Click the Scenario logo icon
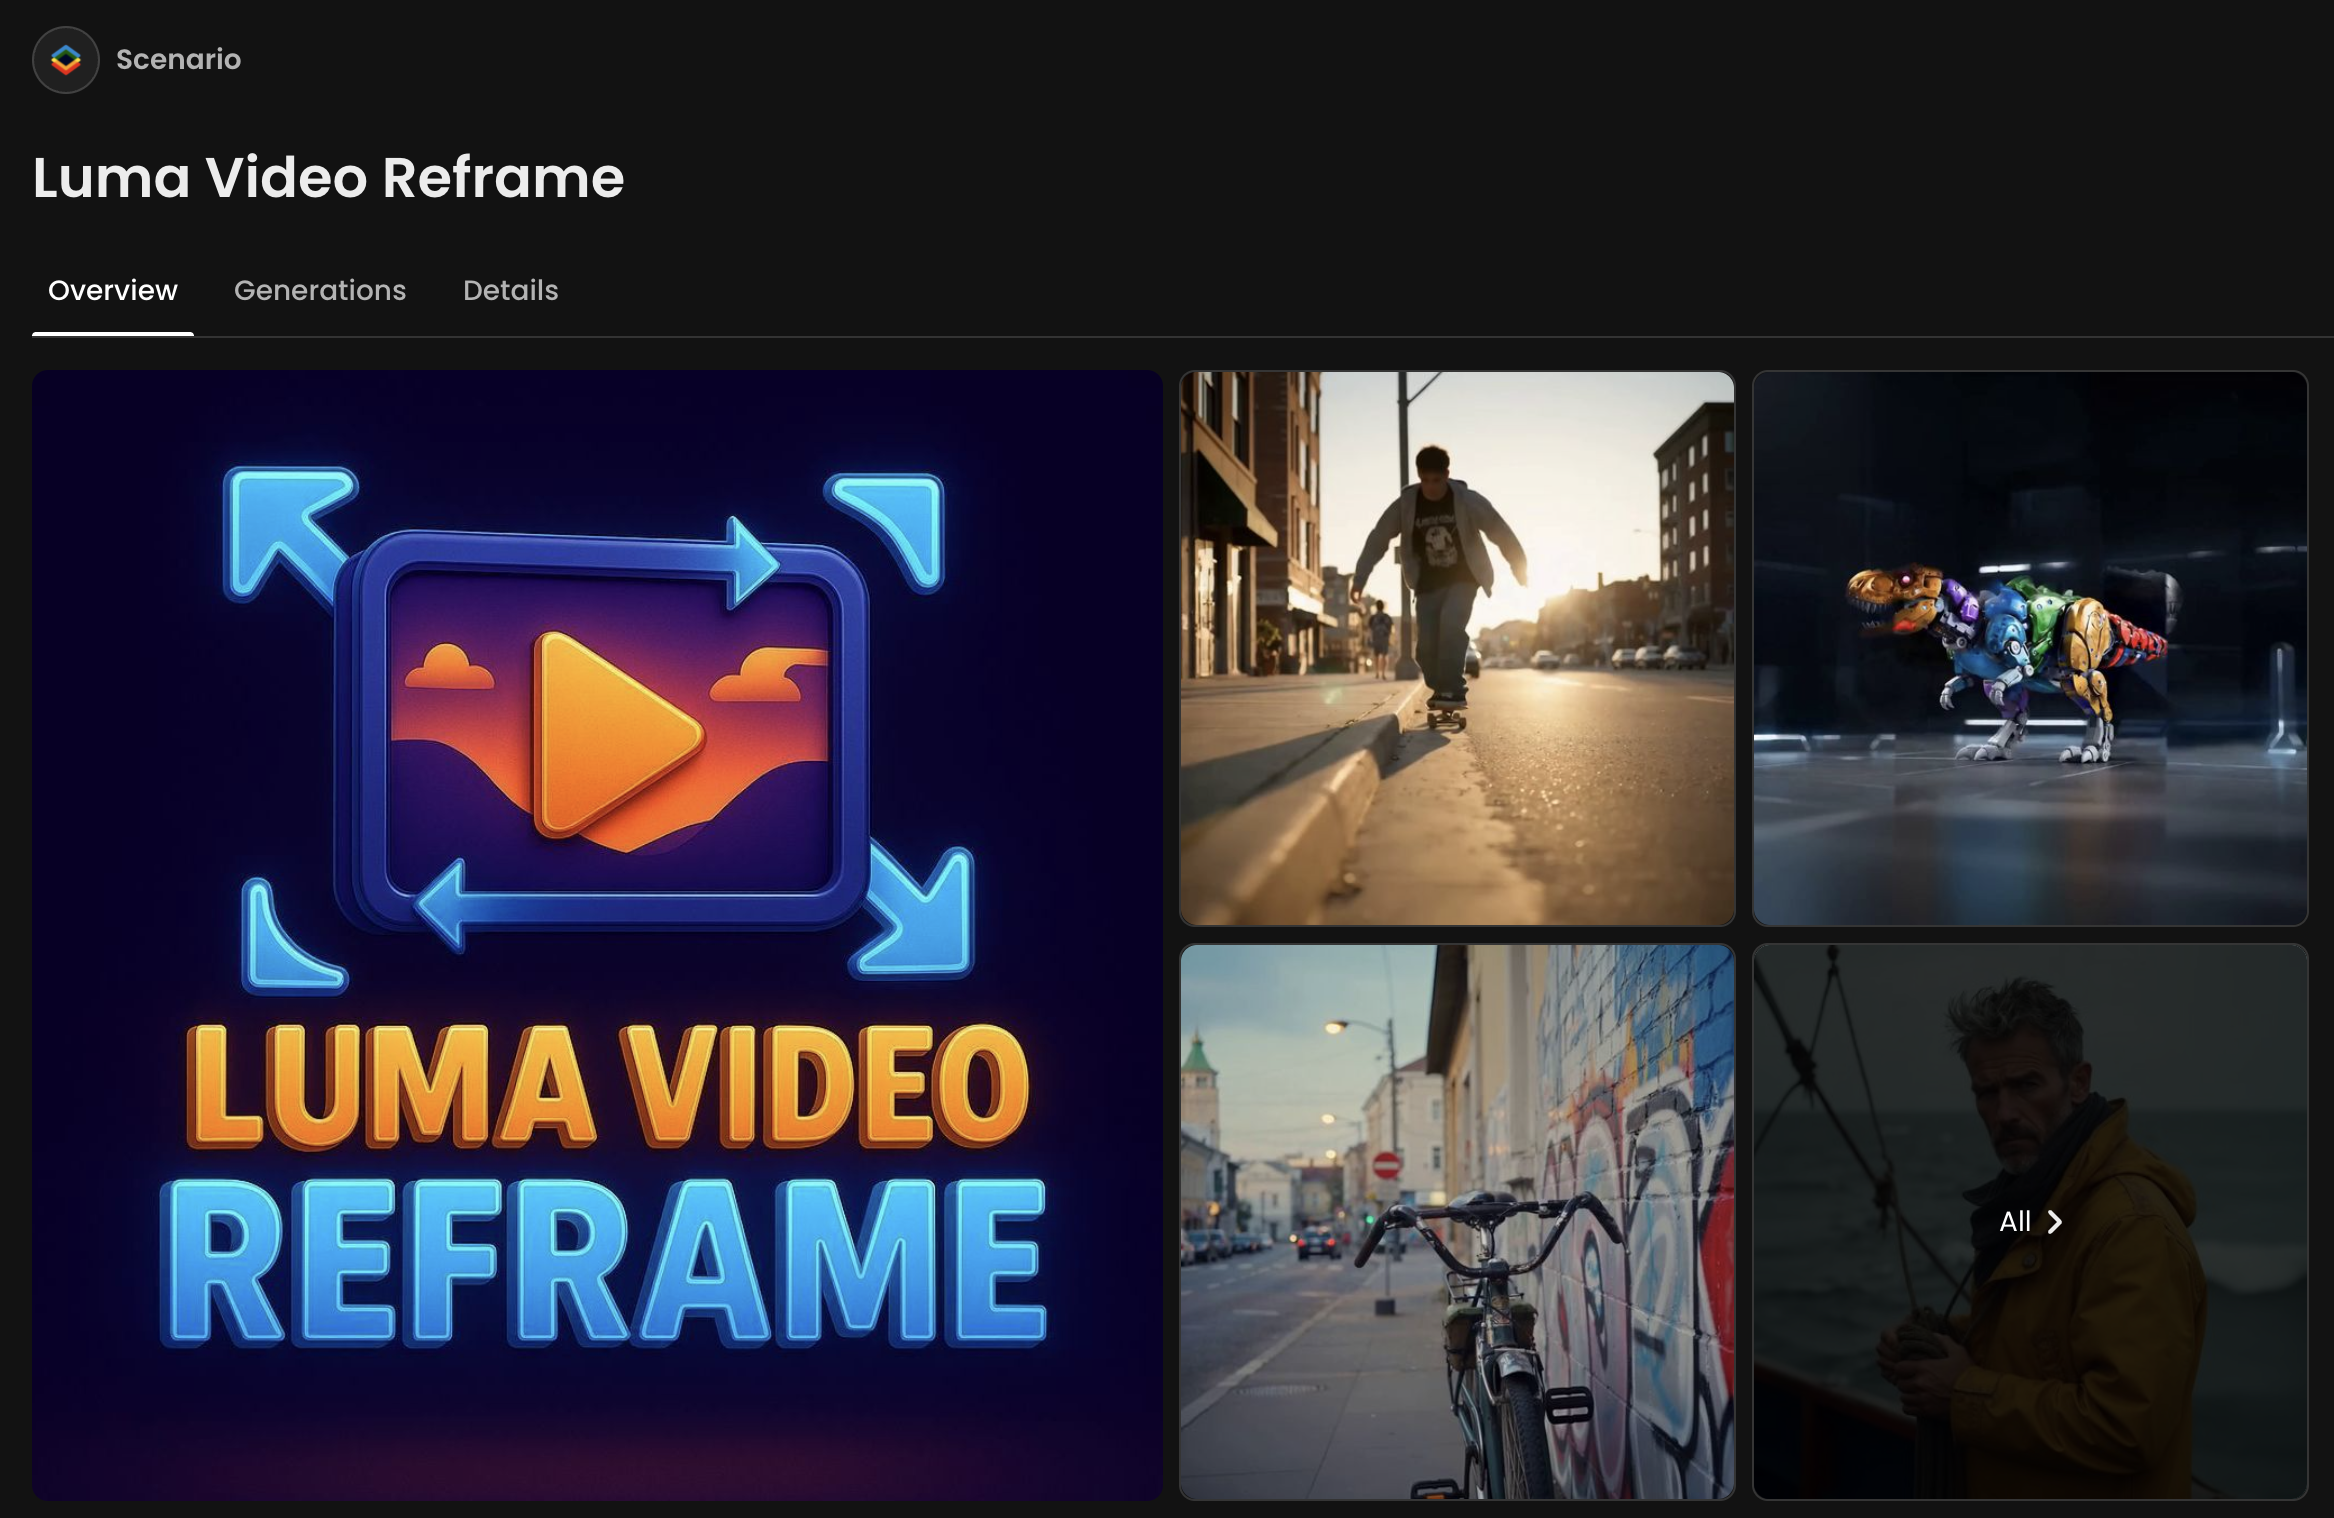 click(x=66, y=60)
